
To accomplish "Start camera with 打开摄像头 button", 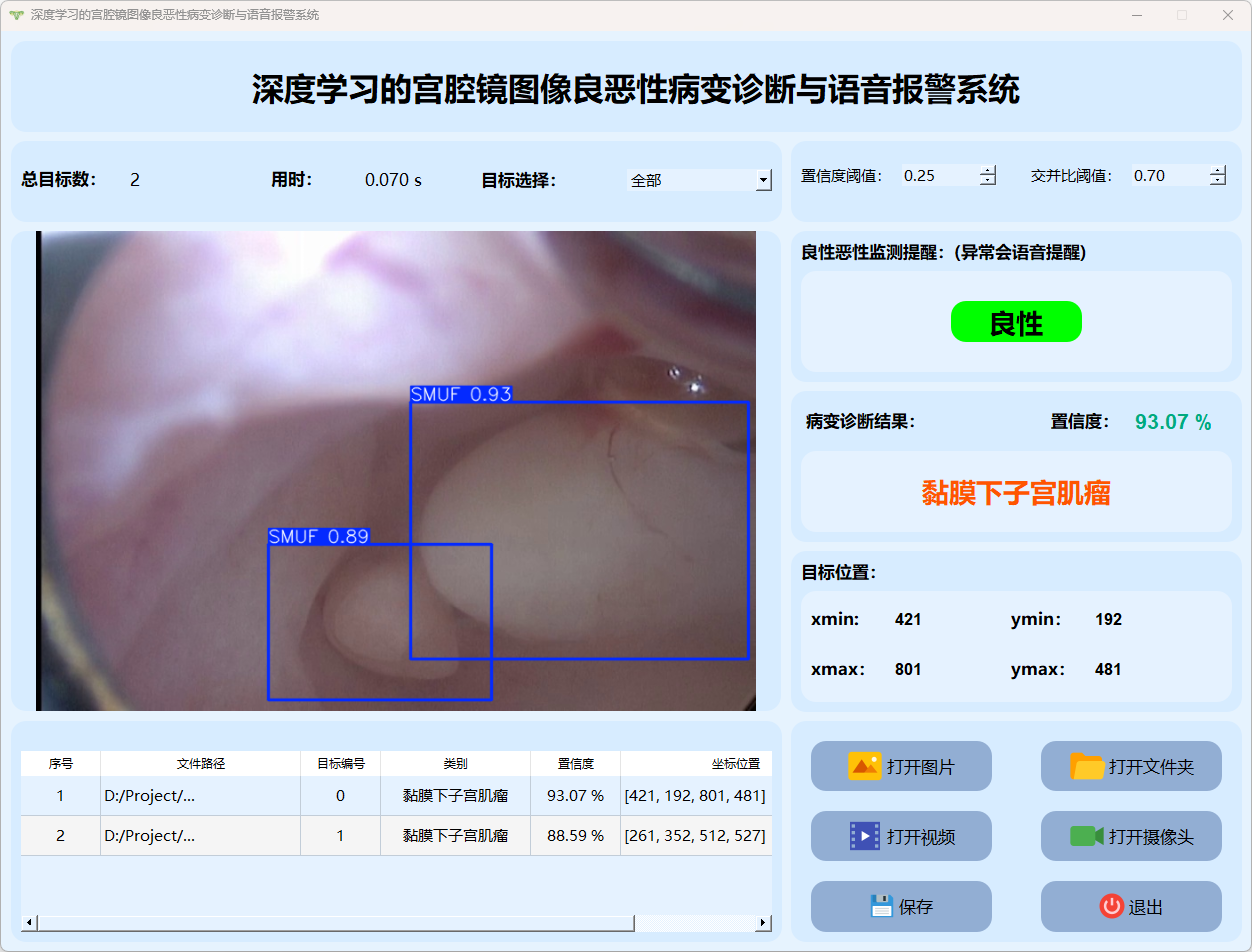I will 1131,836.
